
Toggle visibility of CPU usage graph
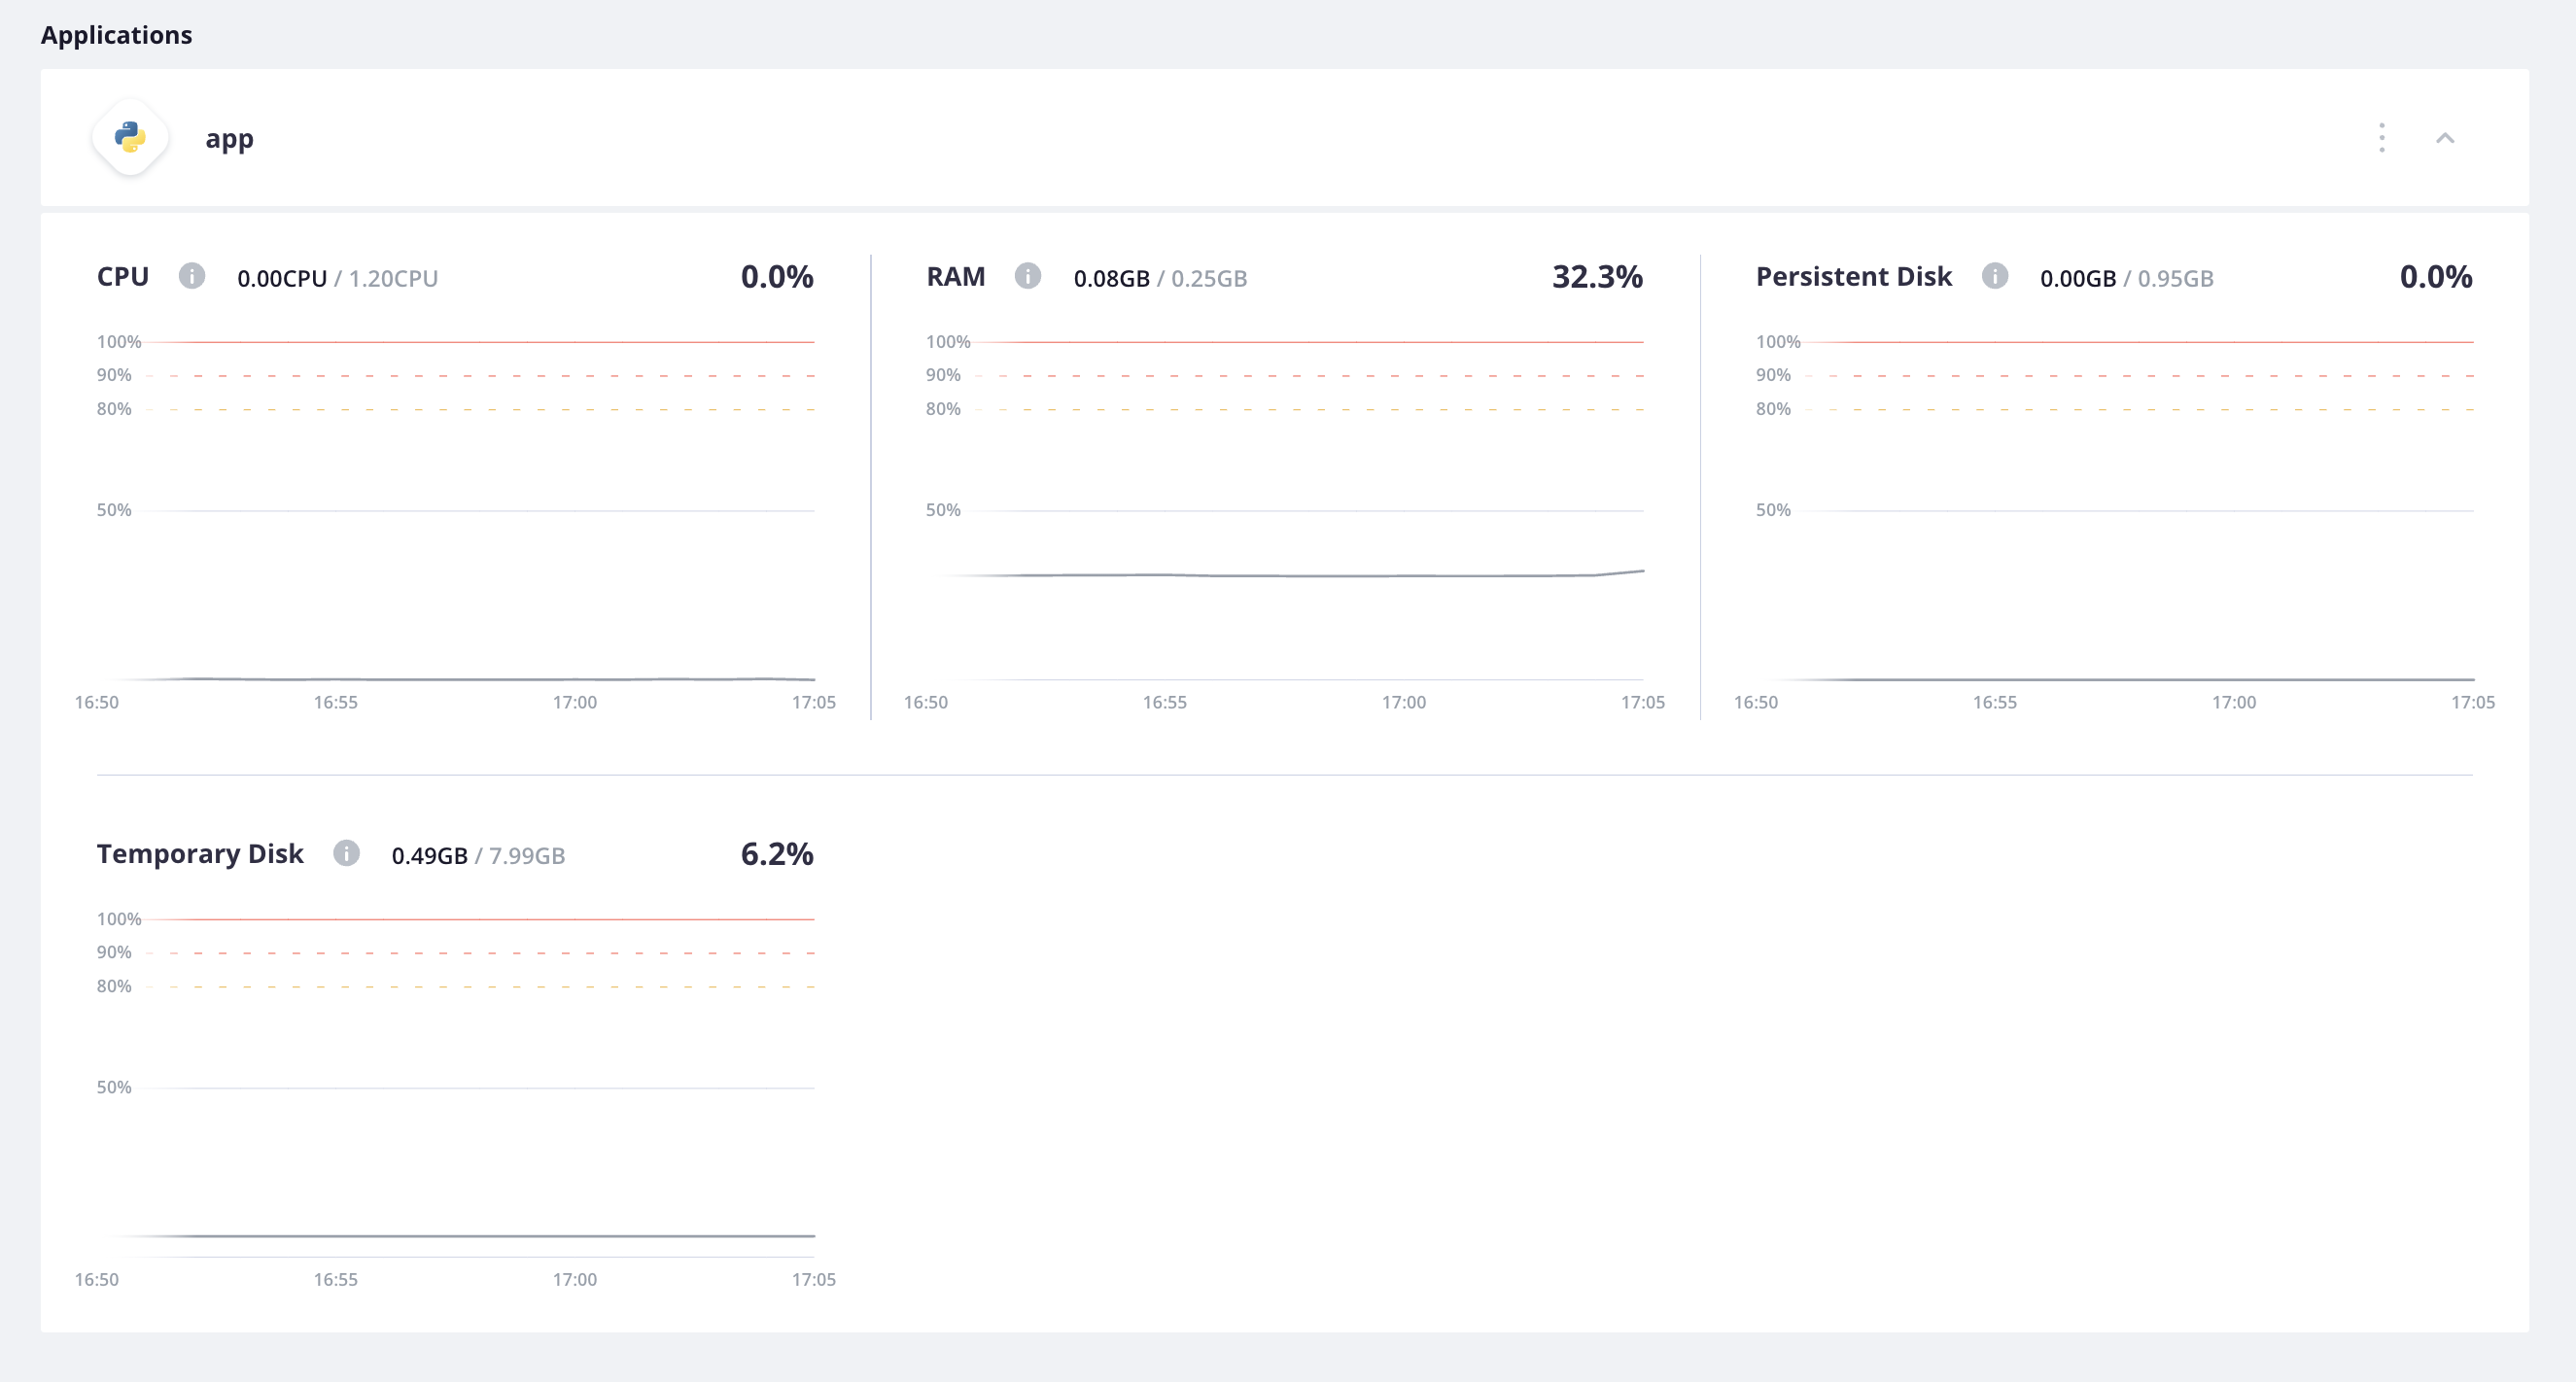[191, 276]
